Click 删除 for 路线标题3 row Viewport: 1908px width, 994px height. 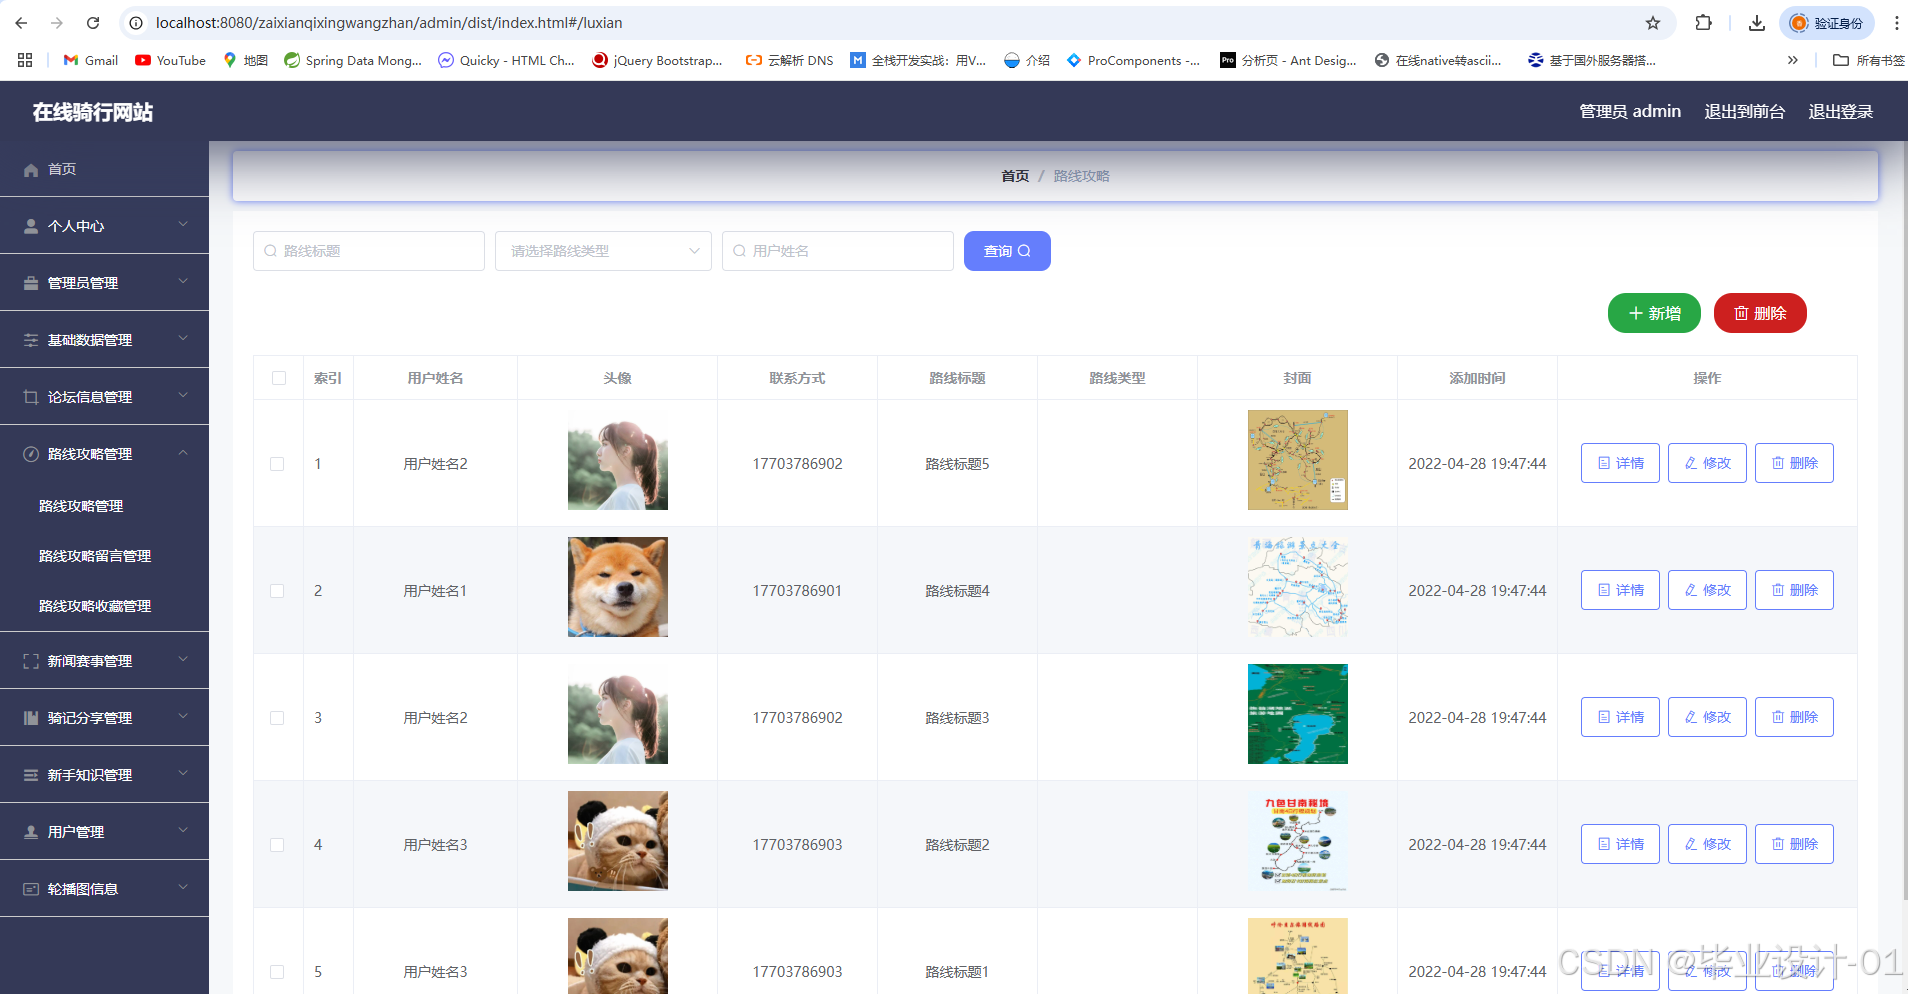(1794, 717)
